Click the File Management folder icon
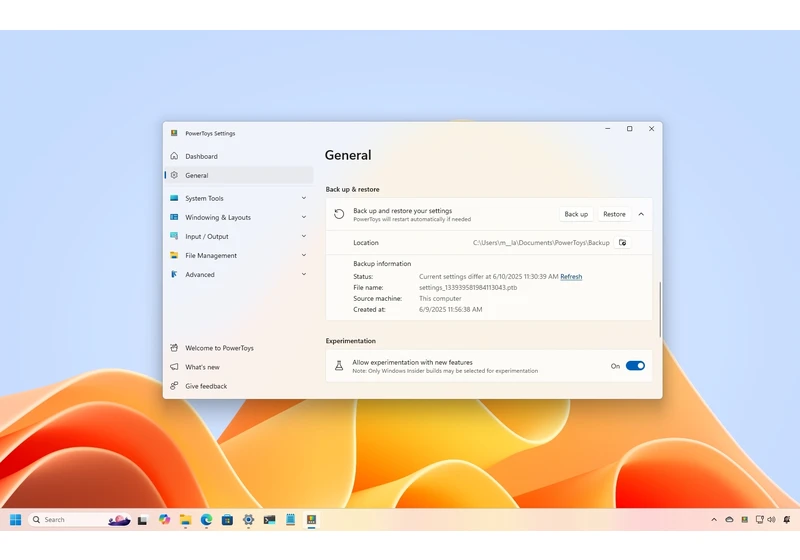 click(x=174, y=255)
